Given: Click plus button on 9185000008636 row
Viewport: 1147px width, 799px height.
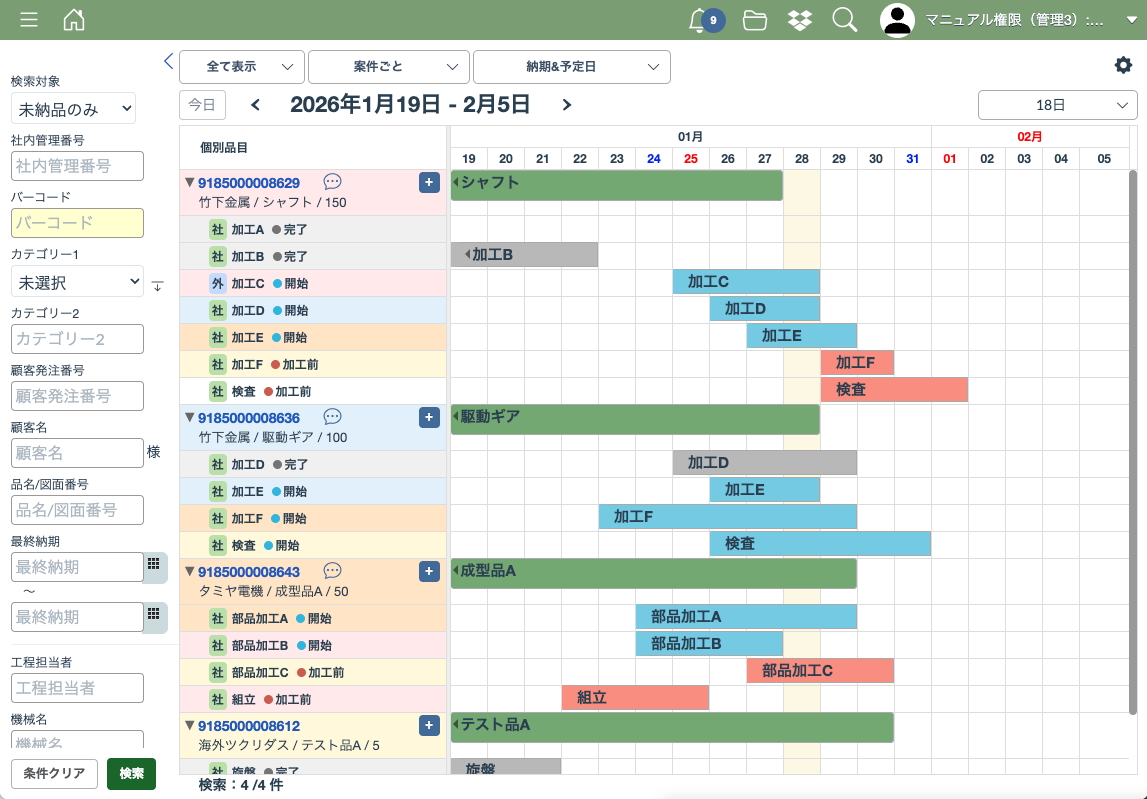Looking at the screenshot, I should 429,417.
